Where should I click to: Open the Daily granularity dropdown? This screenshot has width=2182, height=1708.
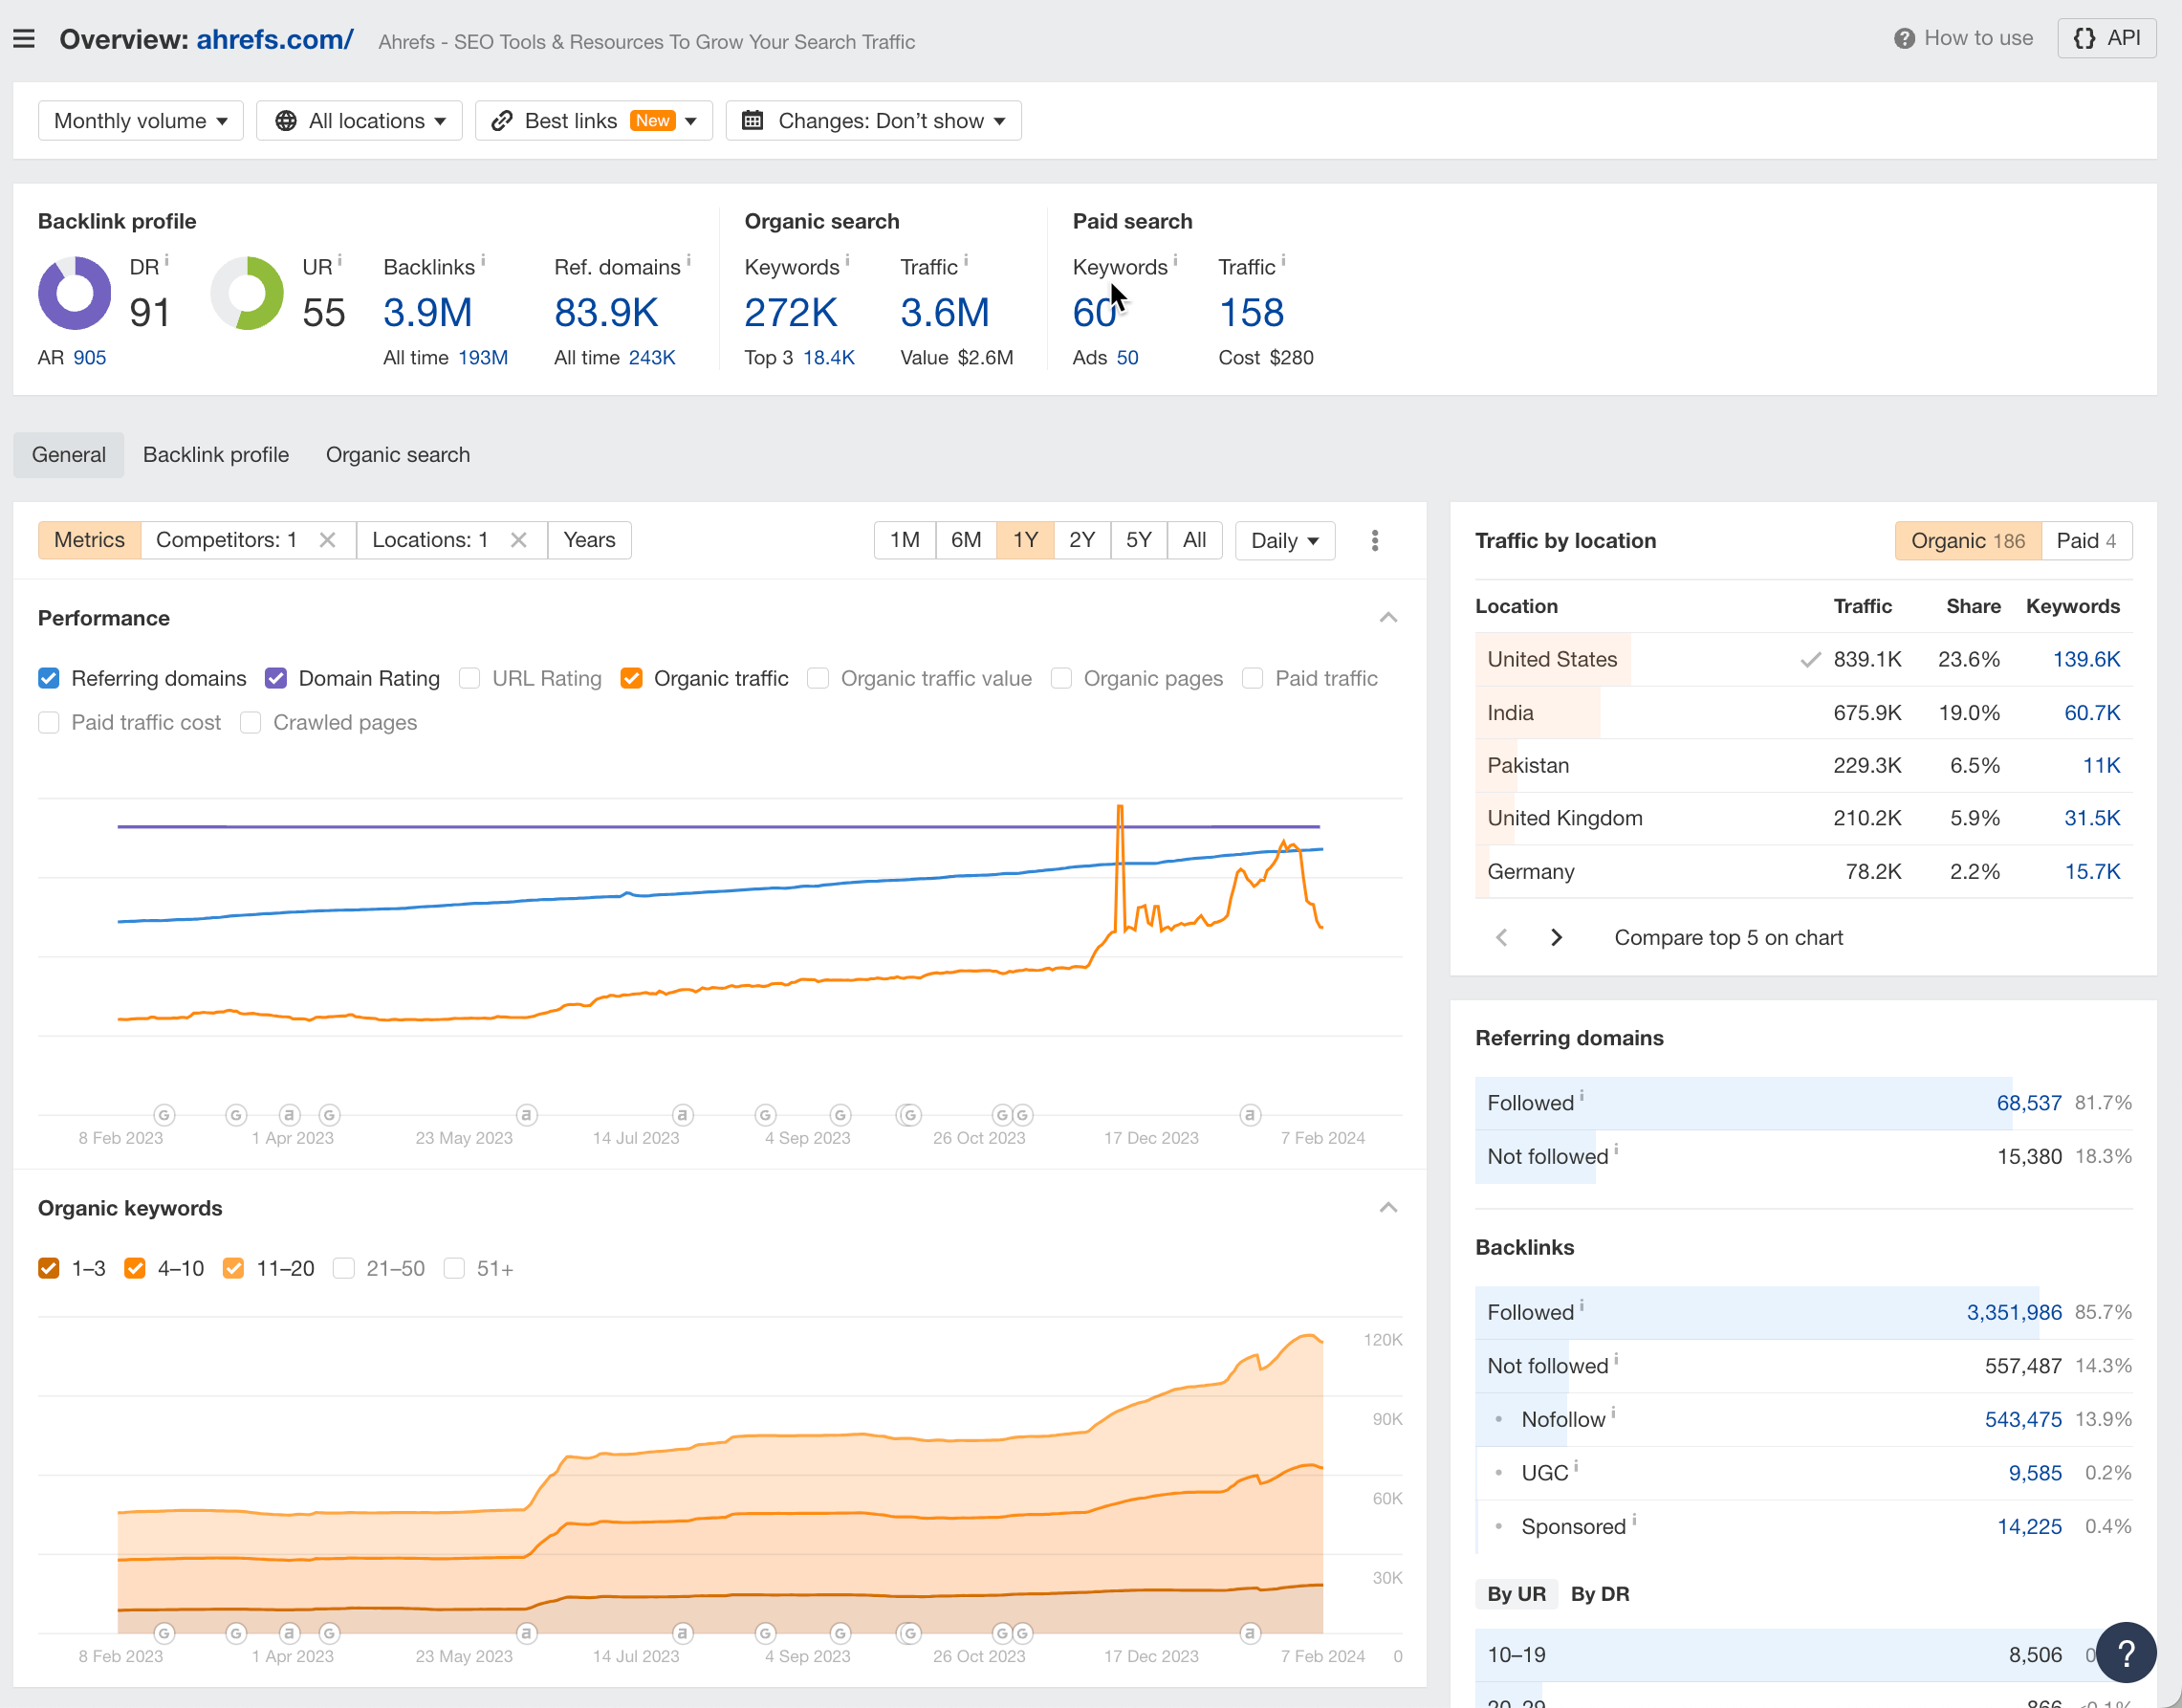pyautogui.click(x=1284, y=540)
